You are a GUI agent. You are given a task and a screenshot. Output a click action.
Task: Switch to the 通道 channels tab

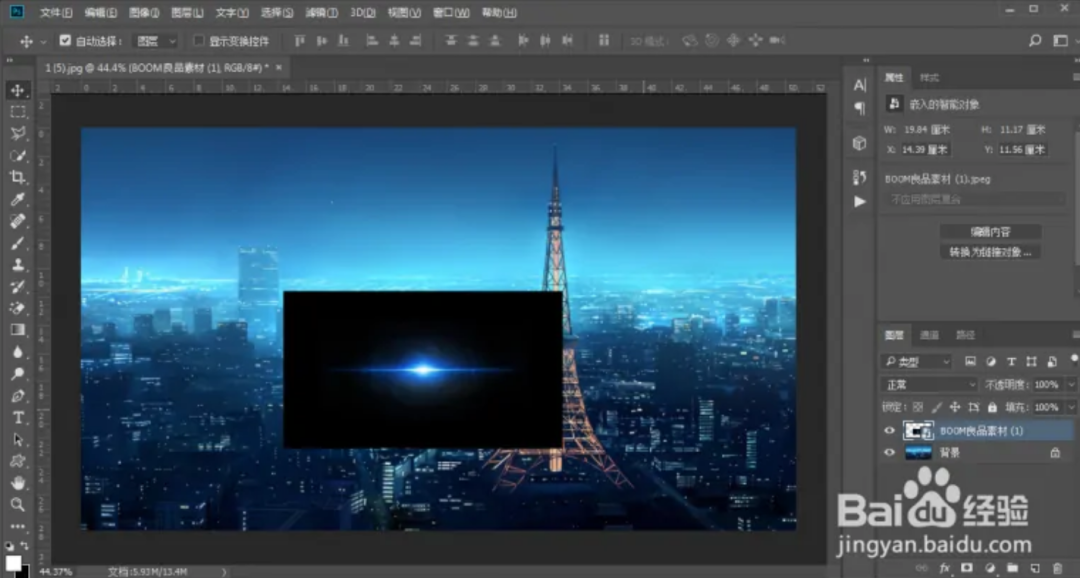[930, 335]
